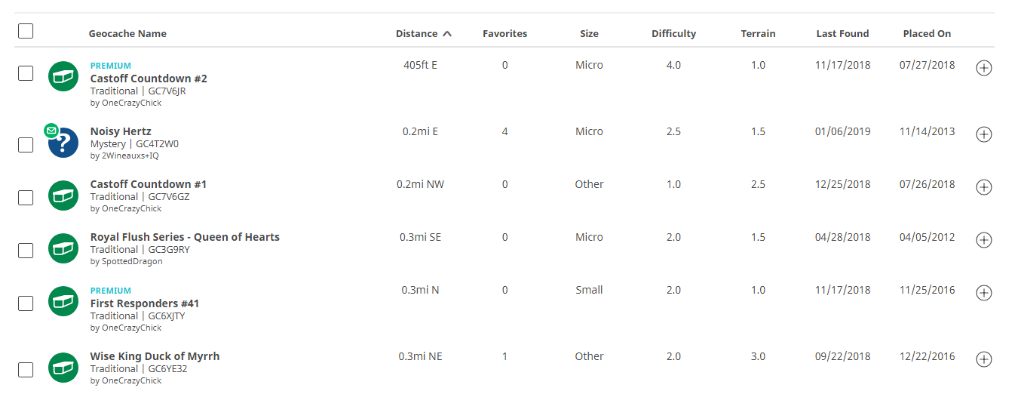Viewport: 1024px width, 397px height.
Task: Click the cache icon beside Royal Flush Series
Action: [63, 248]
